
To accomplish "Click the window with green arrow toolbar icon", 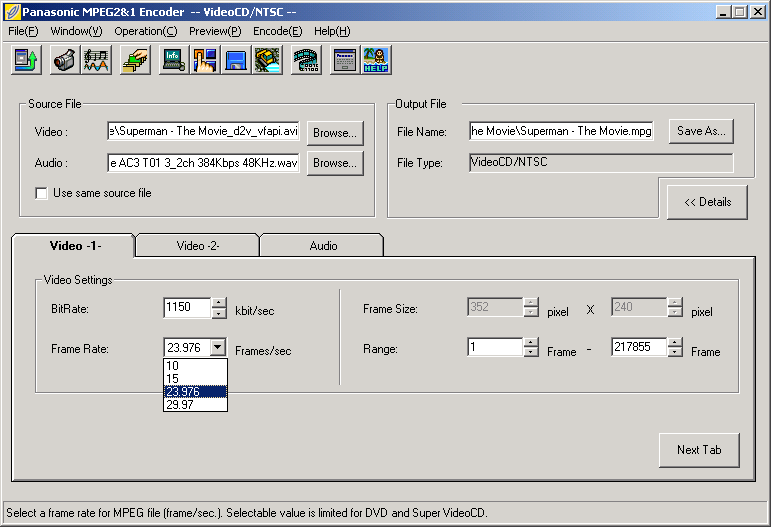I will point(26,60).
